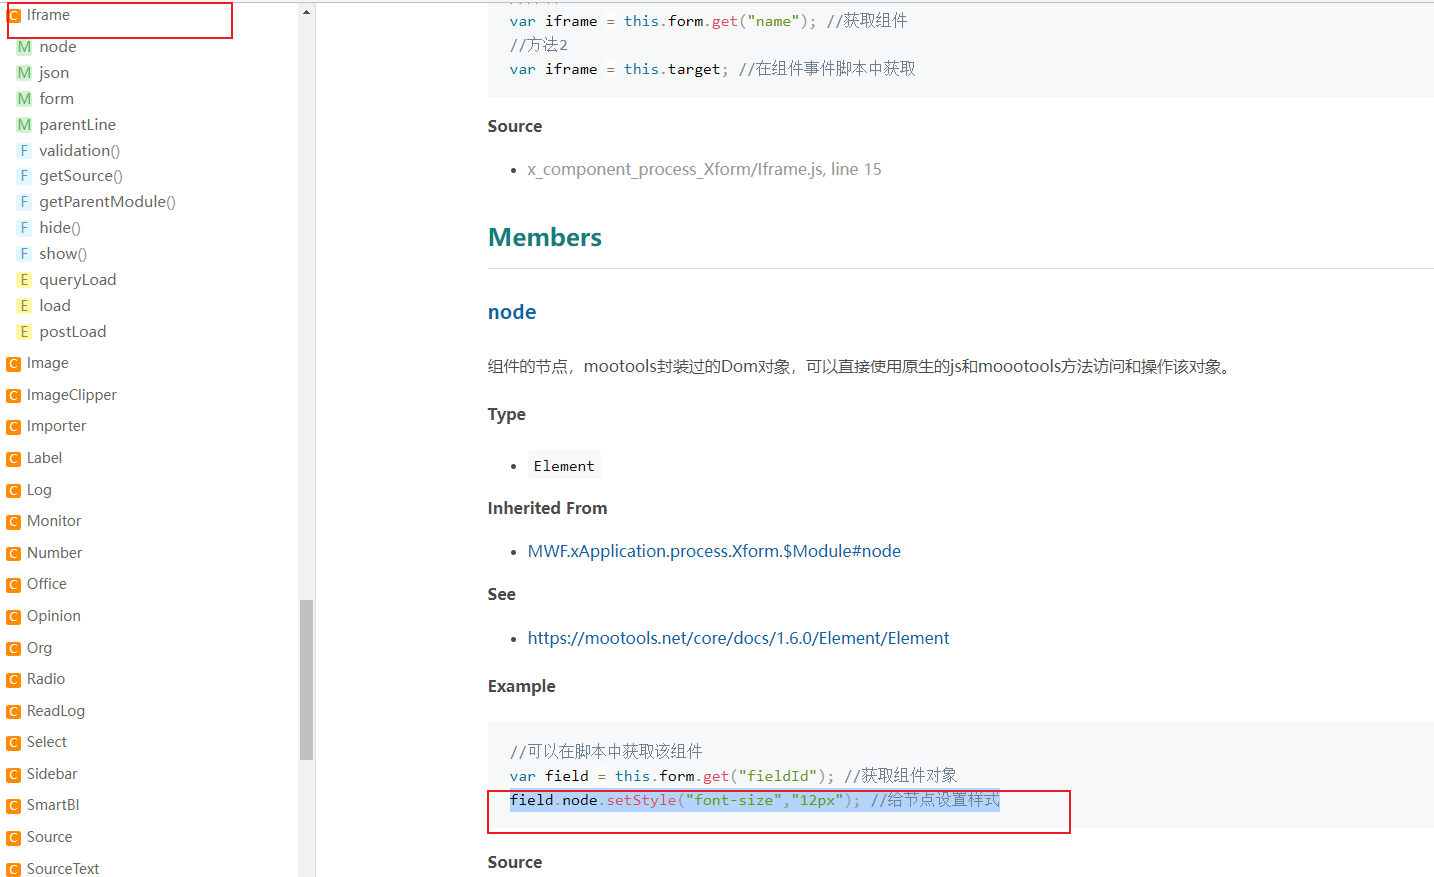The width and height of the screenshot is (1434, 877).
Task: Click the F icon beside getParentModule()
Action: pyautogui.click(x=24, y=202)
